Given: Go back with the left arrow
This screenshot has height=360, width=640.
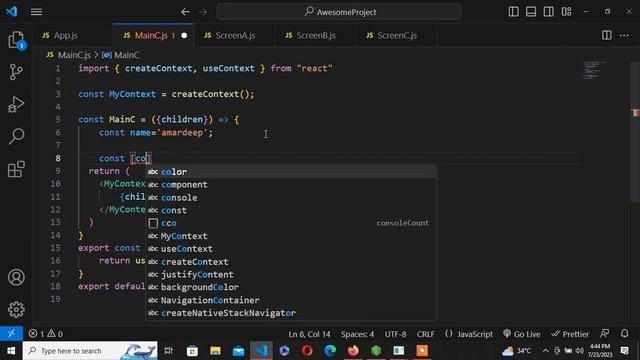Looking at the screenshot, I should (x=185, y=12).
